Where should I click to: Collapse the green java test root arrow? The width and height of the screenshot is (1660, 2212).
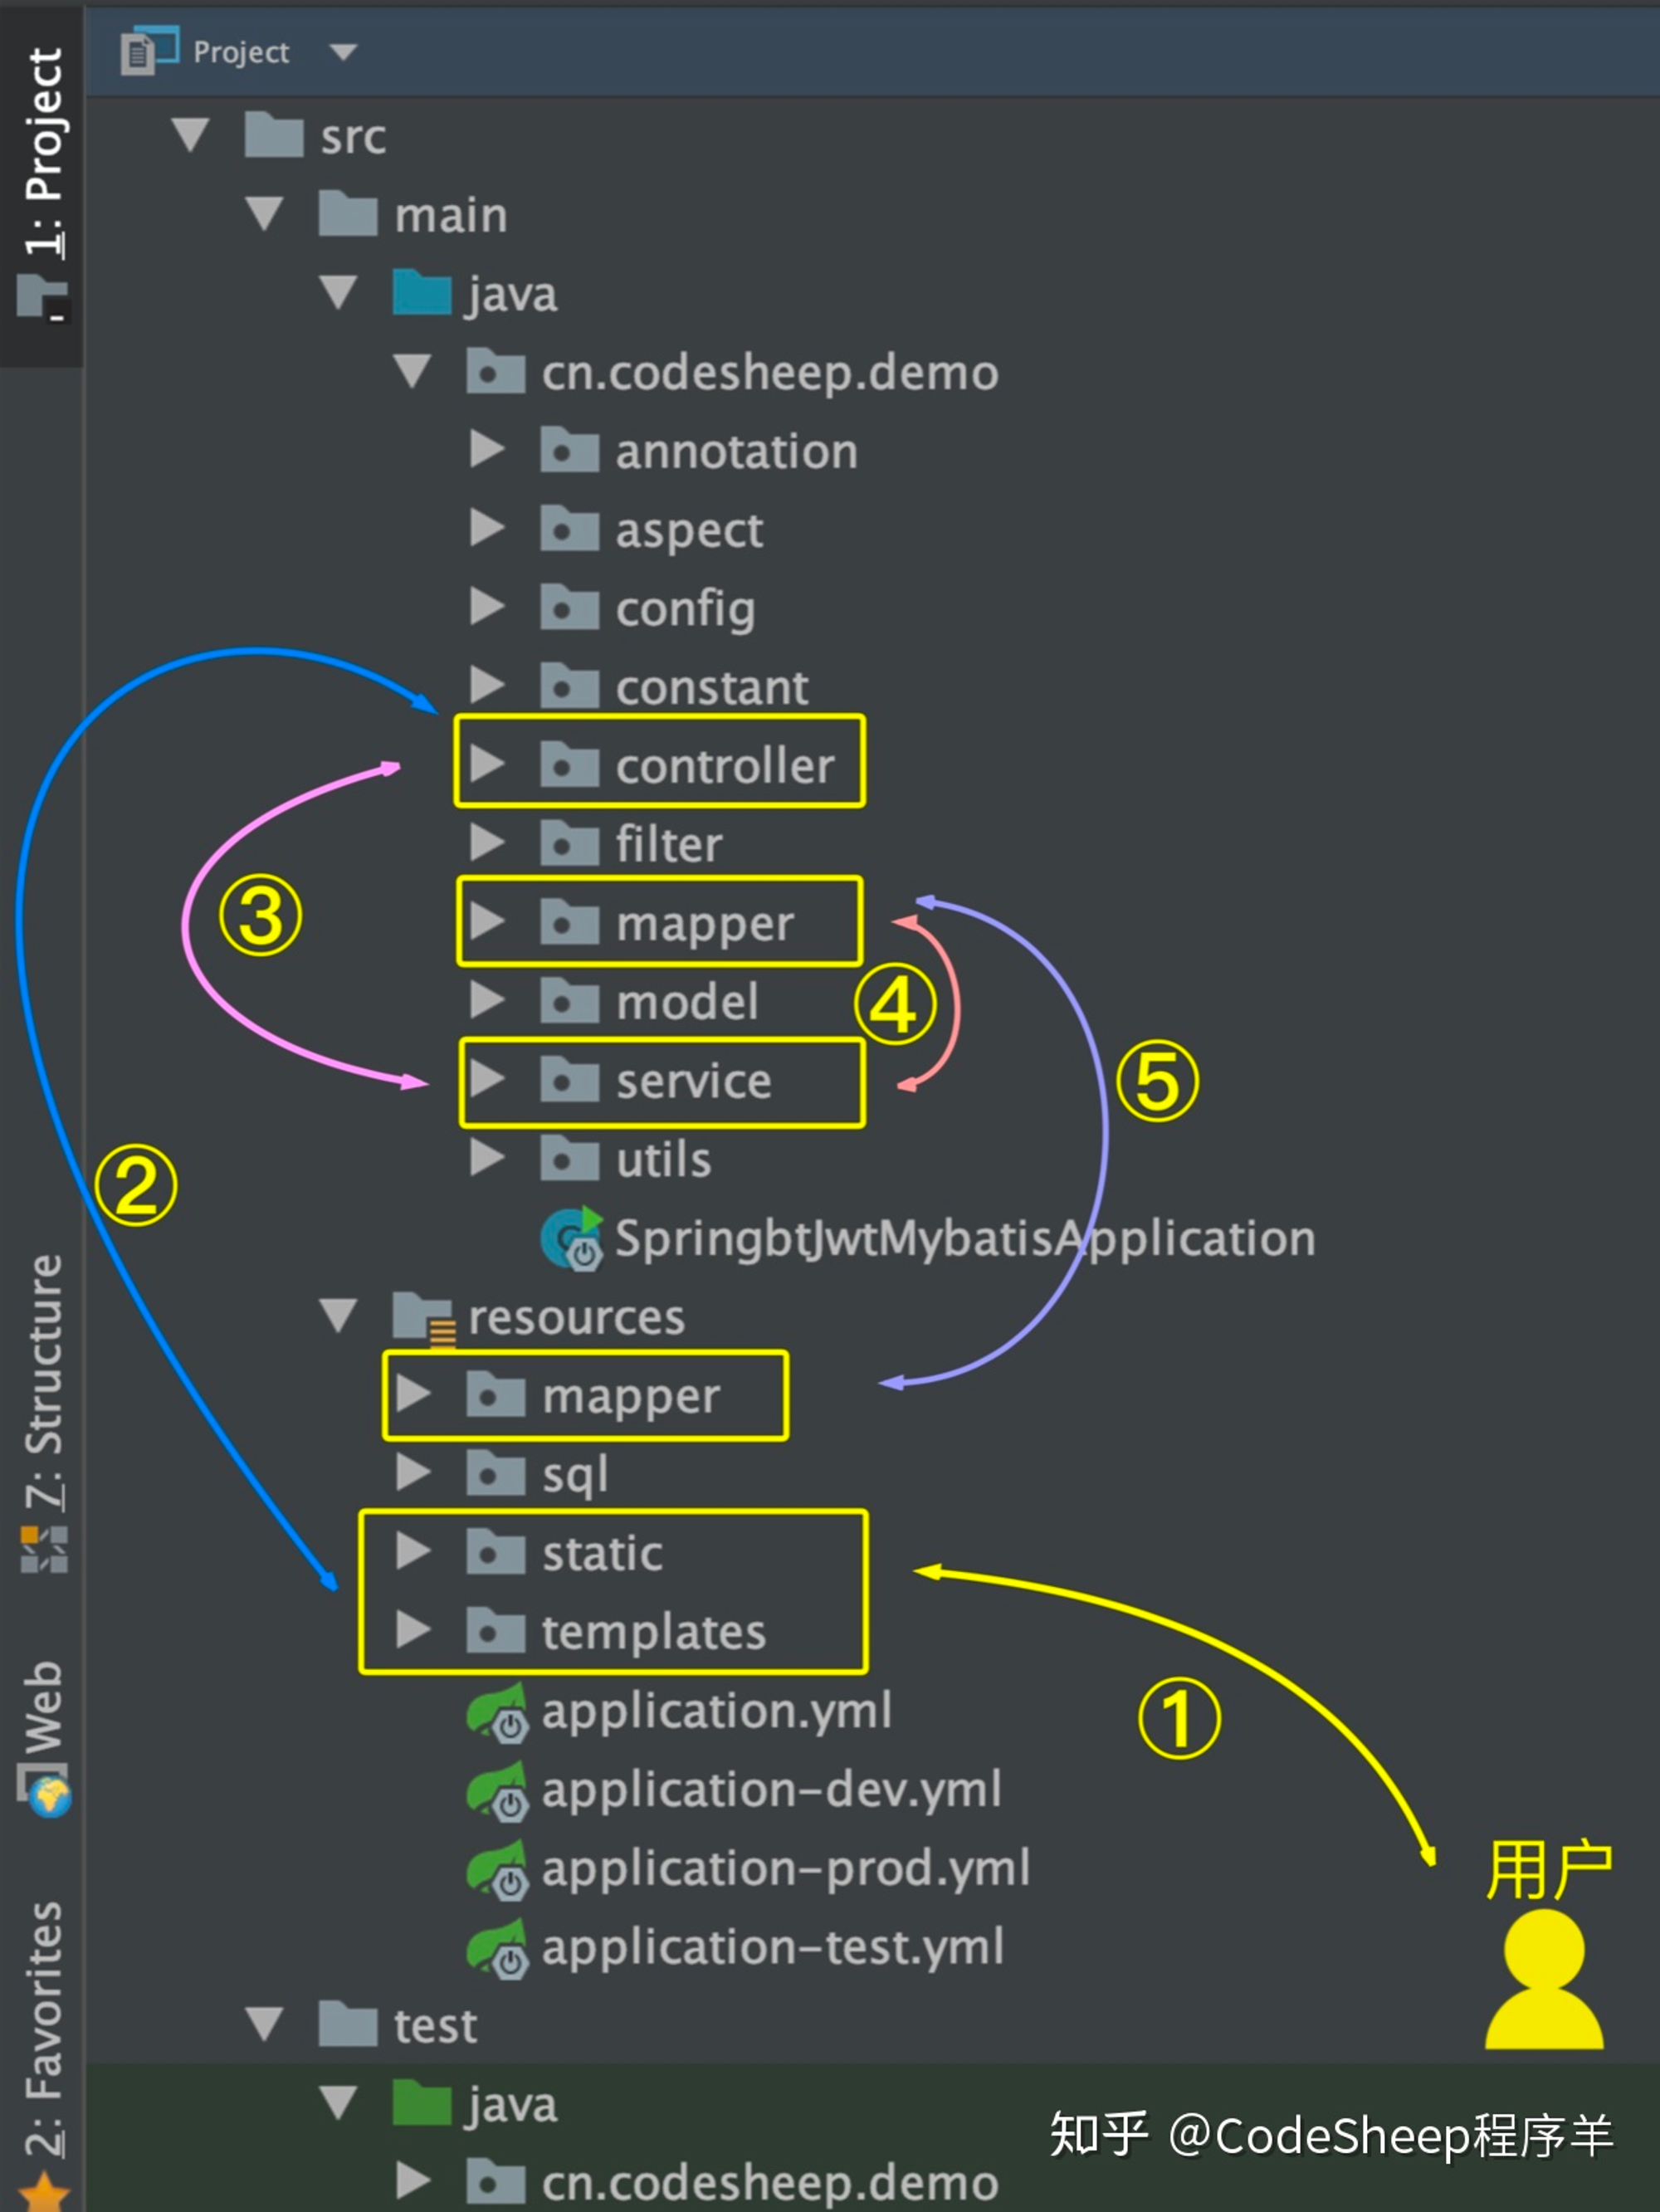[x=338, y=2102]
